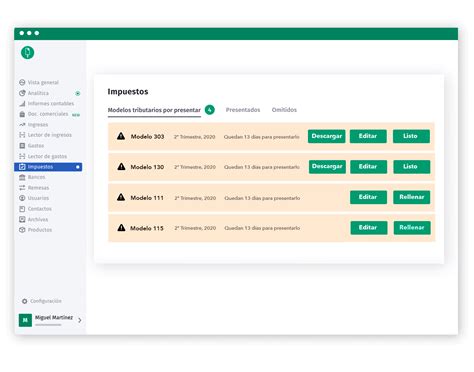Open Contactos from the sidebar

coord(40,209)
